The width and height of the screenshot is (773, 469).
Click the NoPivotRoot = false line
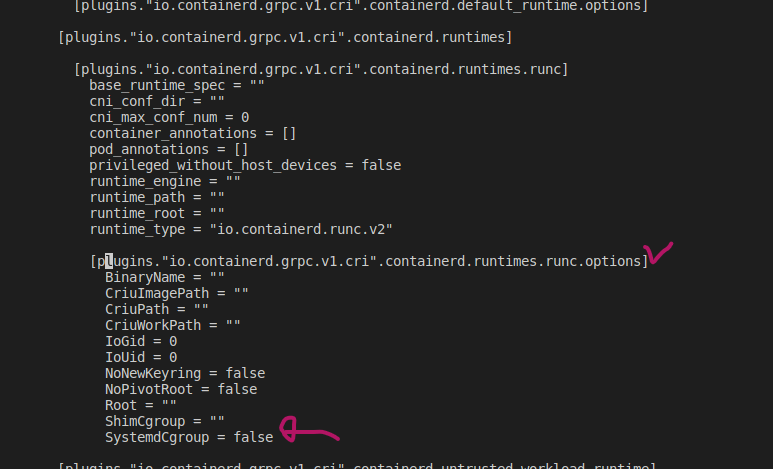tap(181, 389)
